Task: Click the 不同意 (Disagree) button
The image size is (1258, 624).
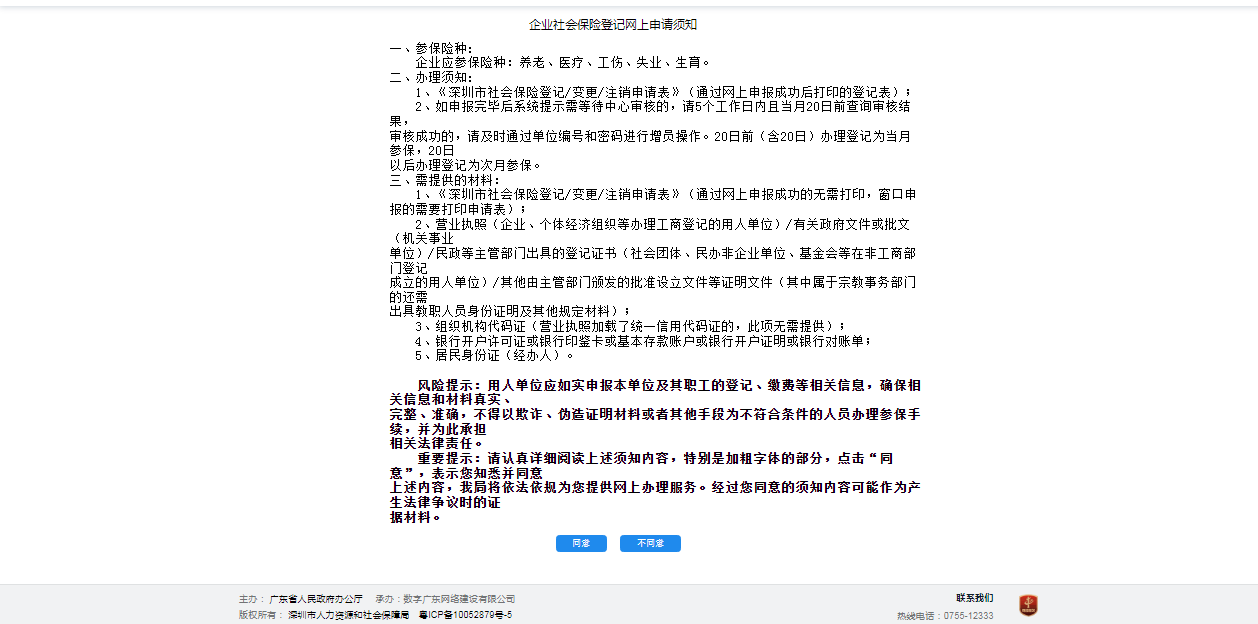Action: pyautogui.click(x=650, y=543)
